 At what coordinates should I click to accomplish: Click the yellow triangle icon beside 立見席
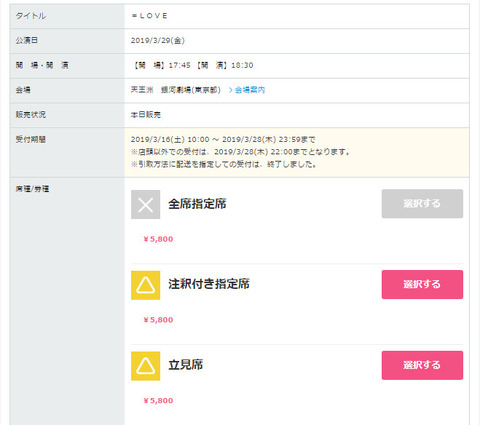145,366
